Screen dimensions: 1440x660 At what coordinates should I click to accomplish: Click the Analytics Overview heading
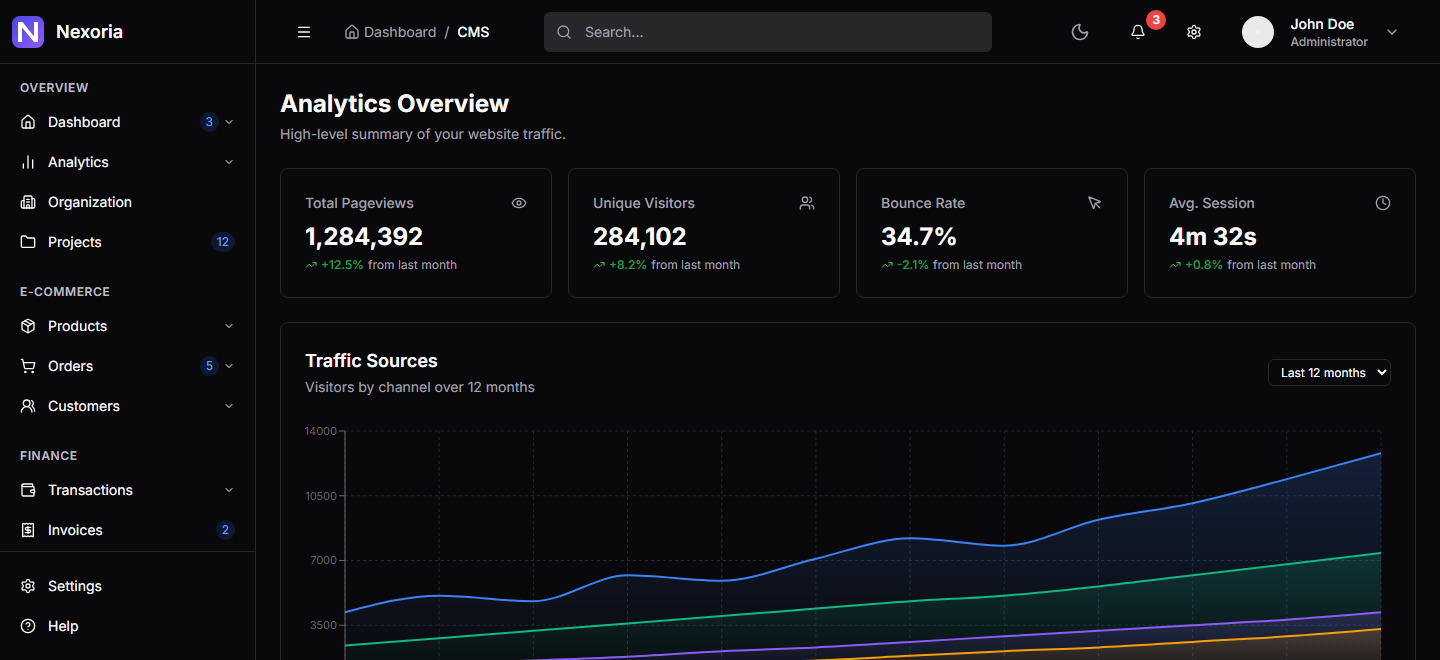pos(394,104)
